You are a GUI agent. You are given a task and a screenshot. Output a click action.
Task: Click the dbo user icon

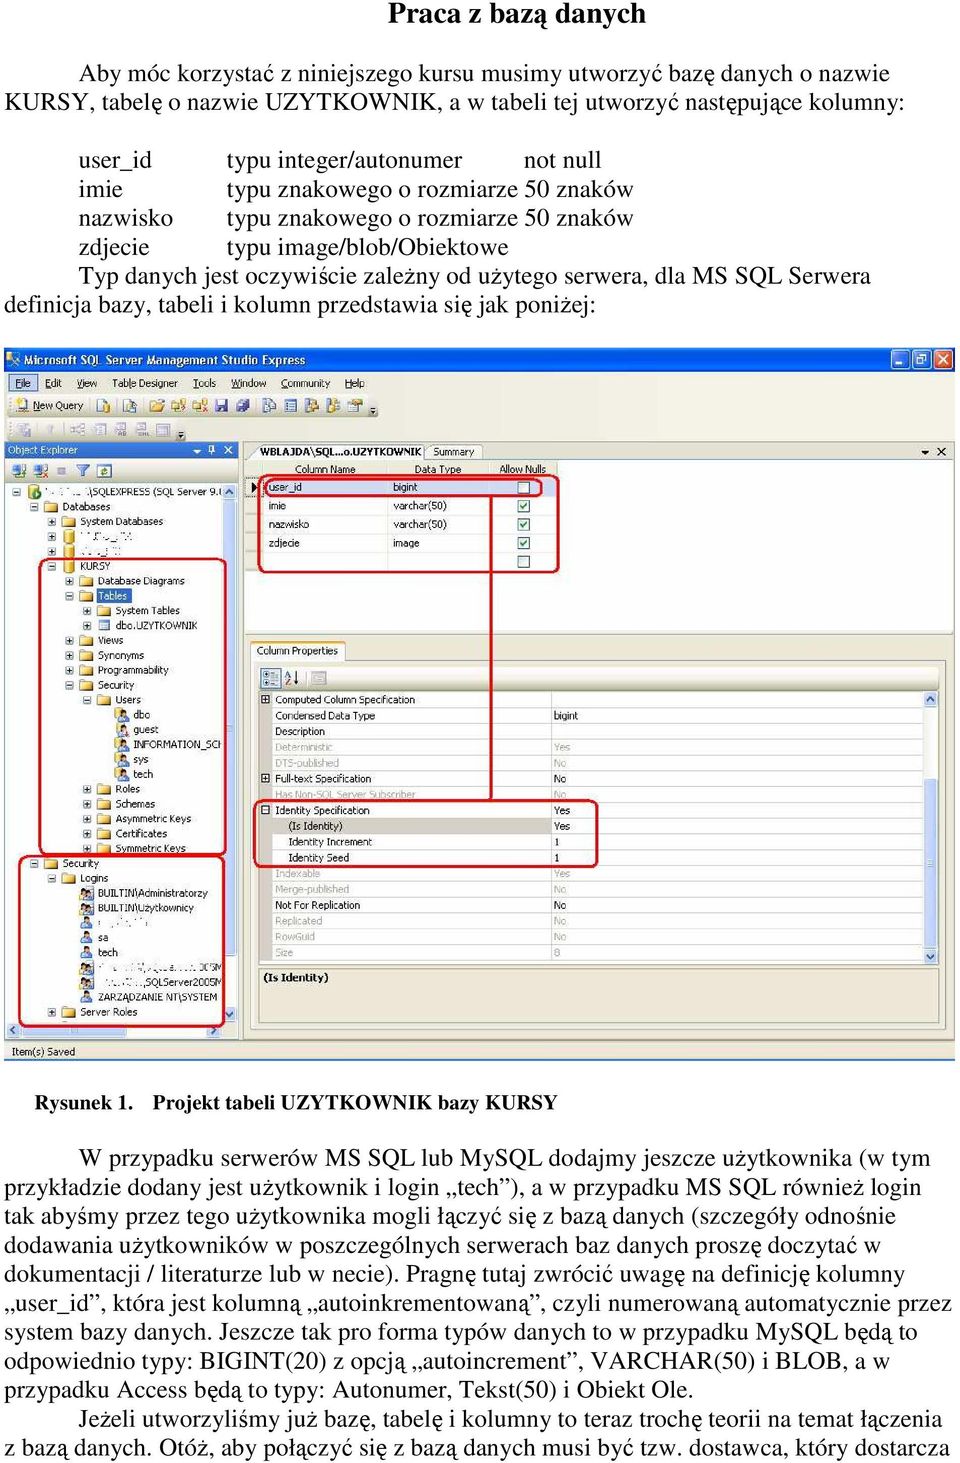click(x=123, y=715)
